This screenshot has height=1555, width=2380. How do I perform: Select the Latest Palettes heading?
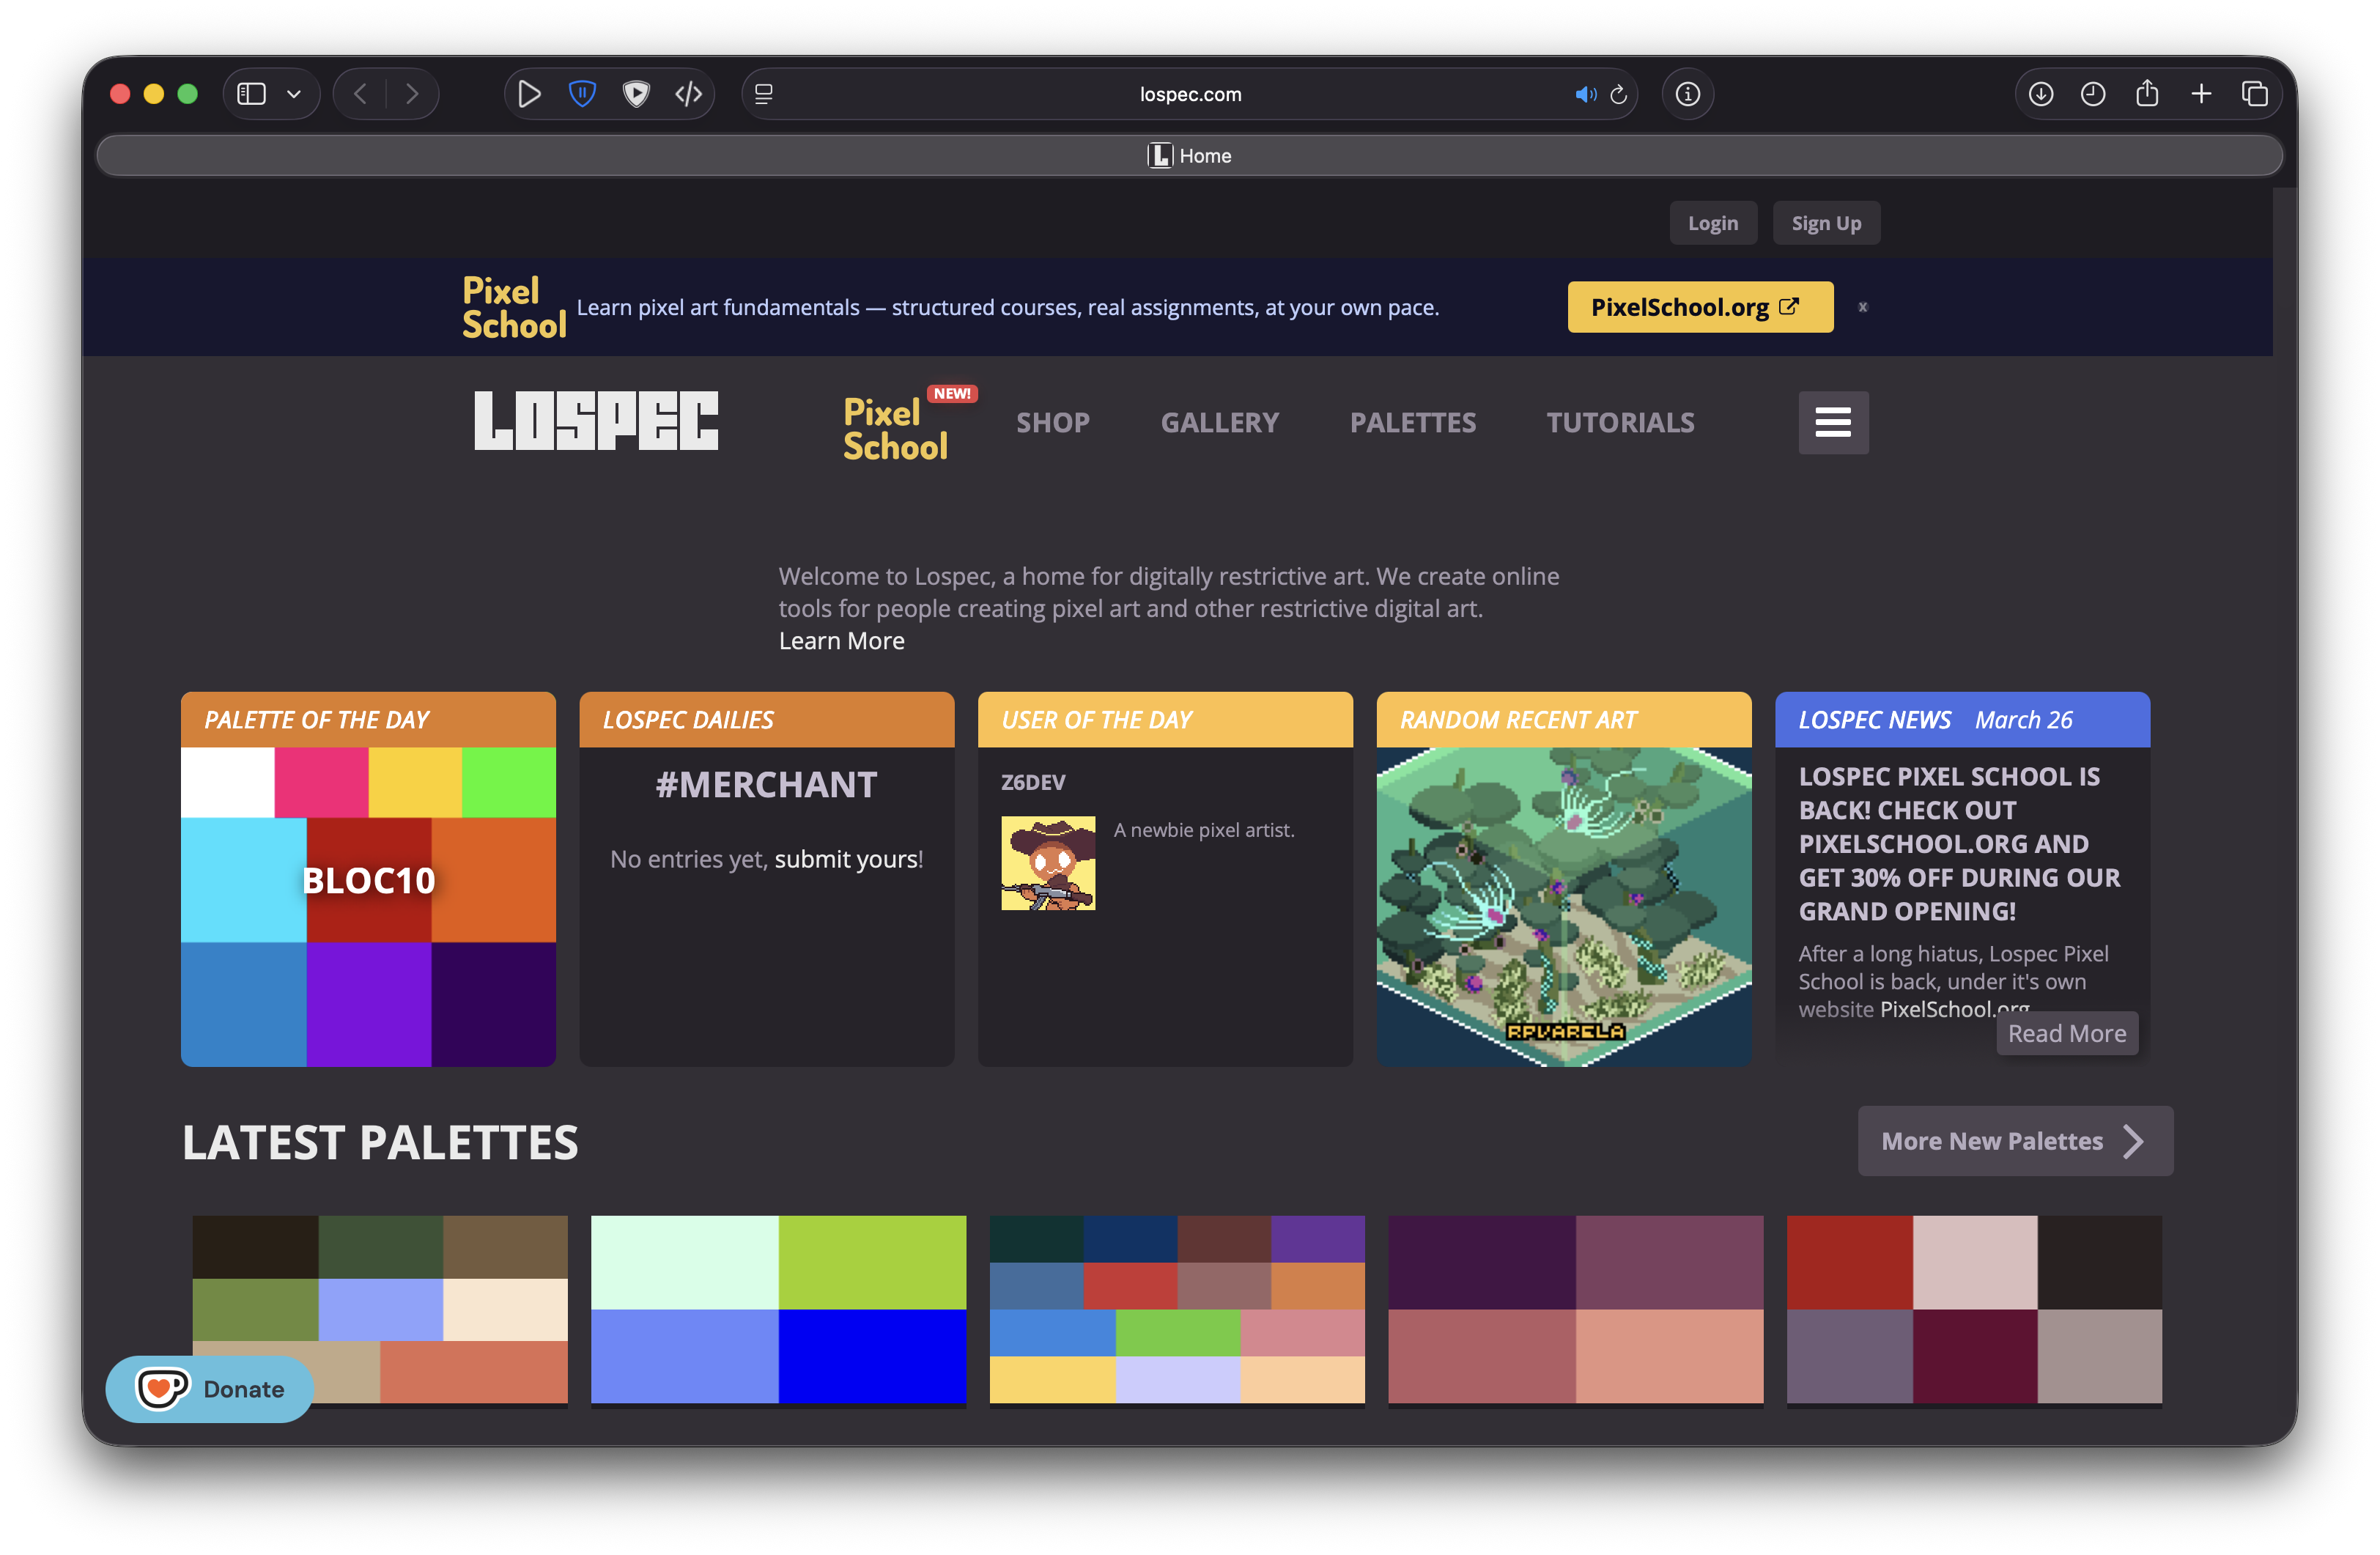(x=380, y=1143)
